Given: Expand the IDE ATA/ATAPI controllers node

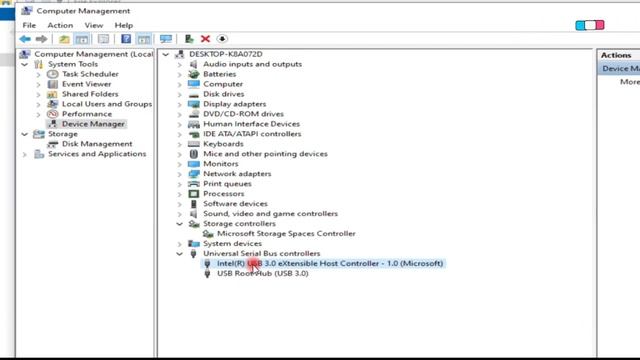Looking at the screenshot, I should [x=180, y=134].
